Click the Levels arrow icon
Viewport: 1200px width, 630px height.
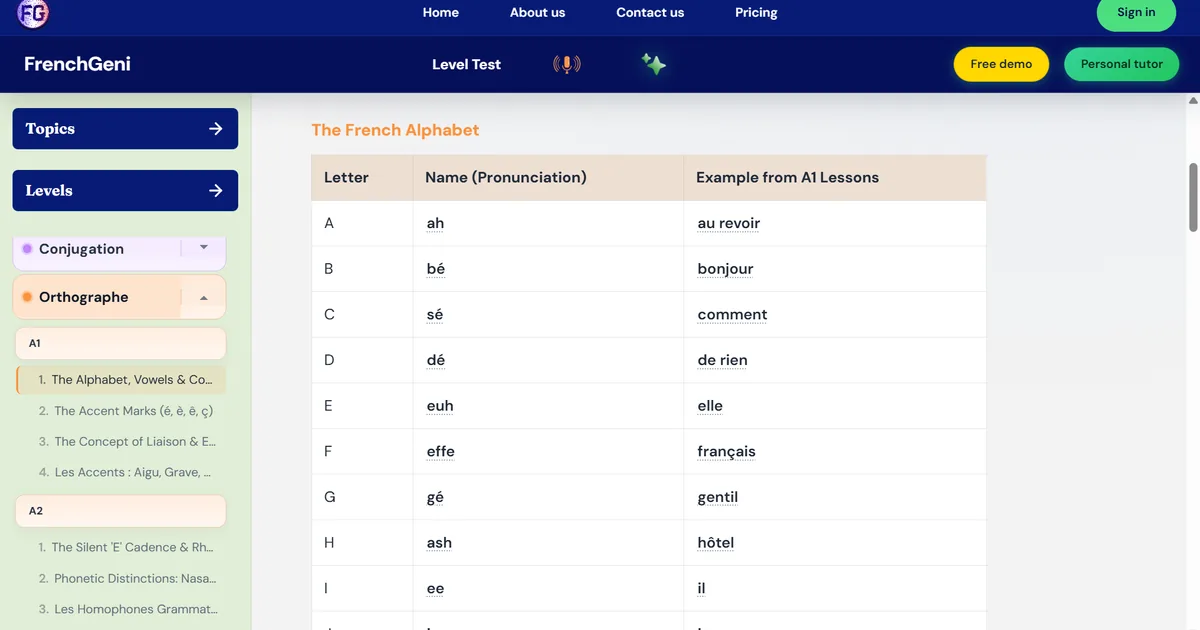click(216, 191)
